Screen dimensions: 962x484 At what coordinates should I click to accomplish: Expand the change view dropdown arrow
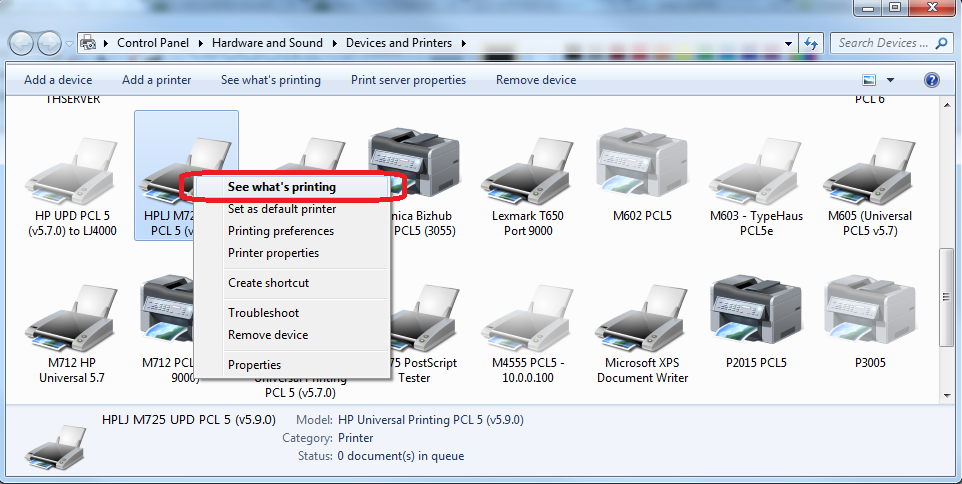(890, 80)
